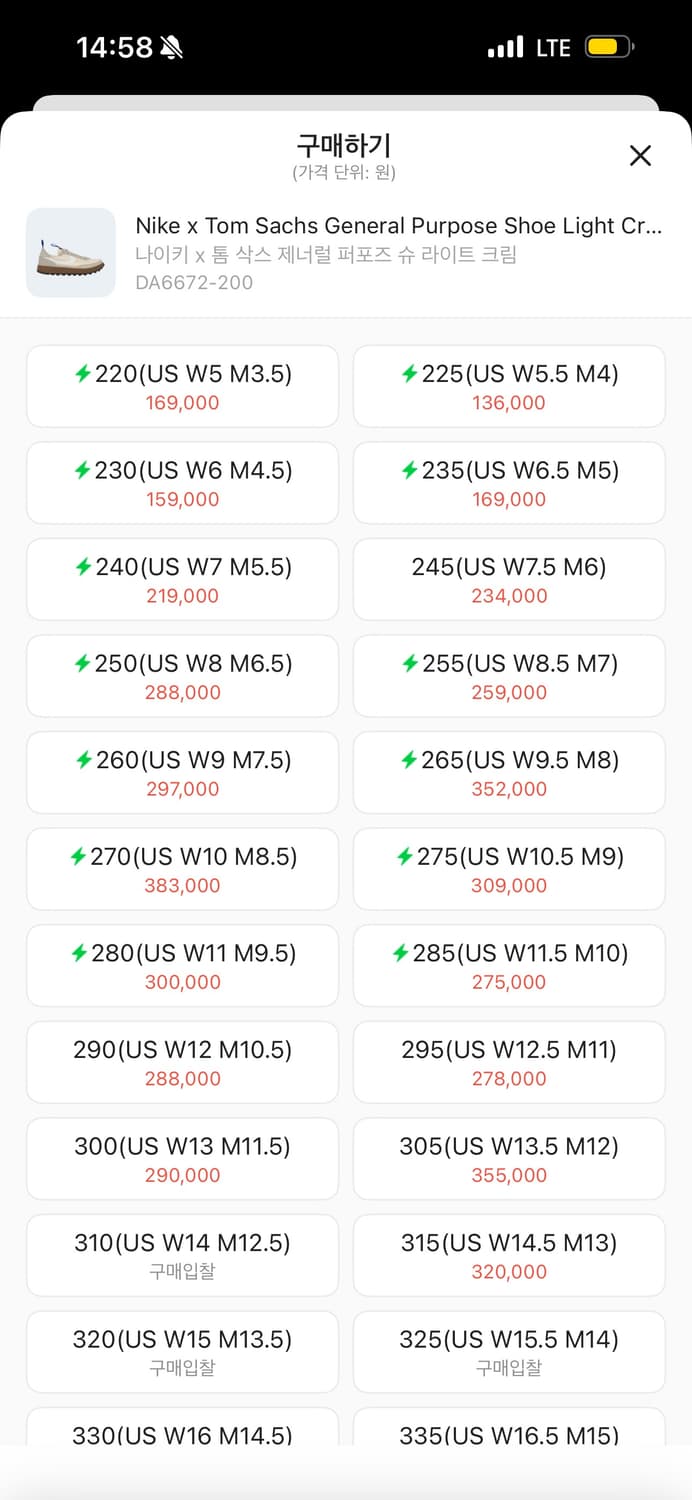Close the purchase sheet with X icon
Viewport: 692px width, 1500px height.
pos(640,155)
